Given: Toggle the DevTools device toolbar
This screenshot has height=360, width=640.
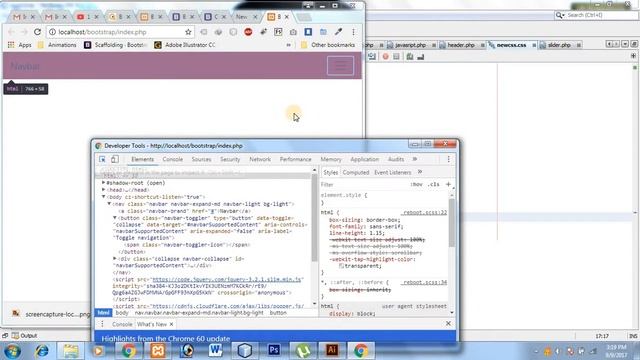Looking at the screenshot, I should point(115,159).
